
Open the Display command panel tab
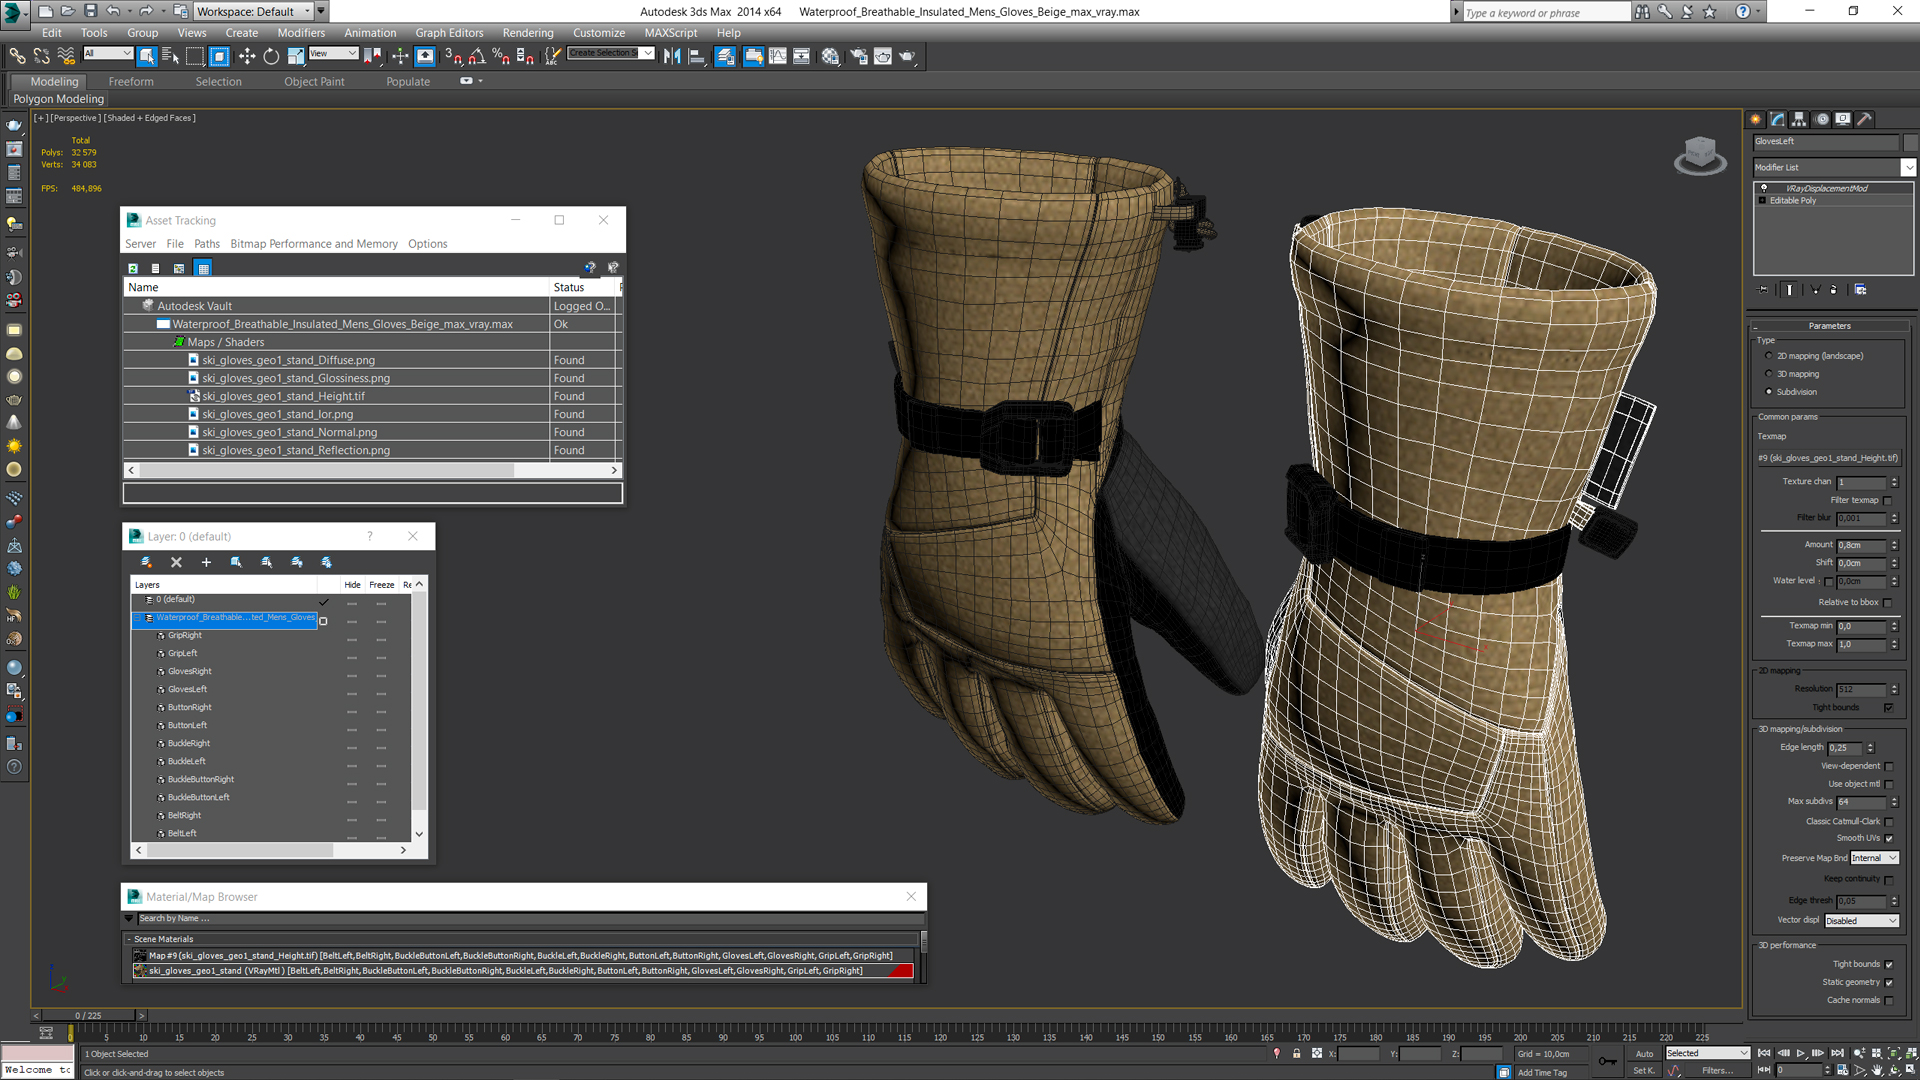(x=1843, y=119)
